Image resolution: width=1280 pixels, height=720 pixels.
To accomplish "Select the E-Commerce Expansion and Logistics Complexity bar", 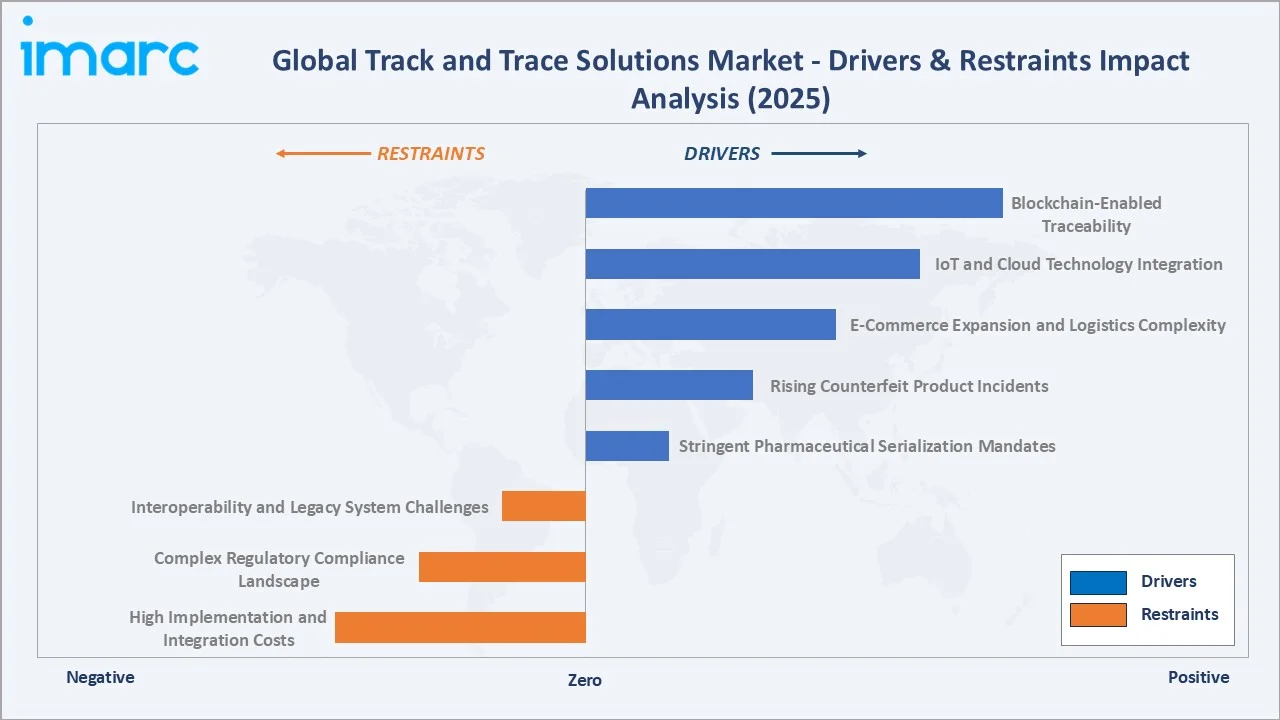I will (x=711, y=325).
